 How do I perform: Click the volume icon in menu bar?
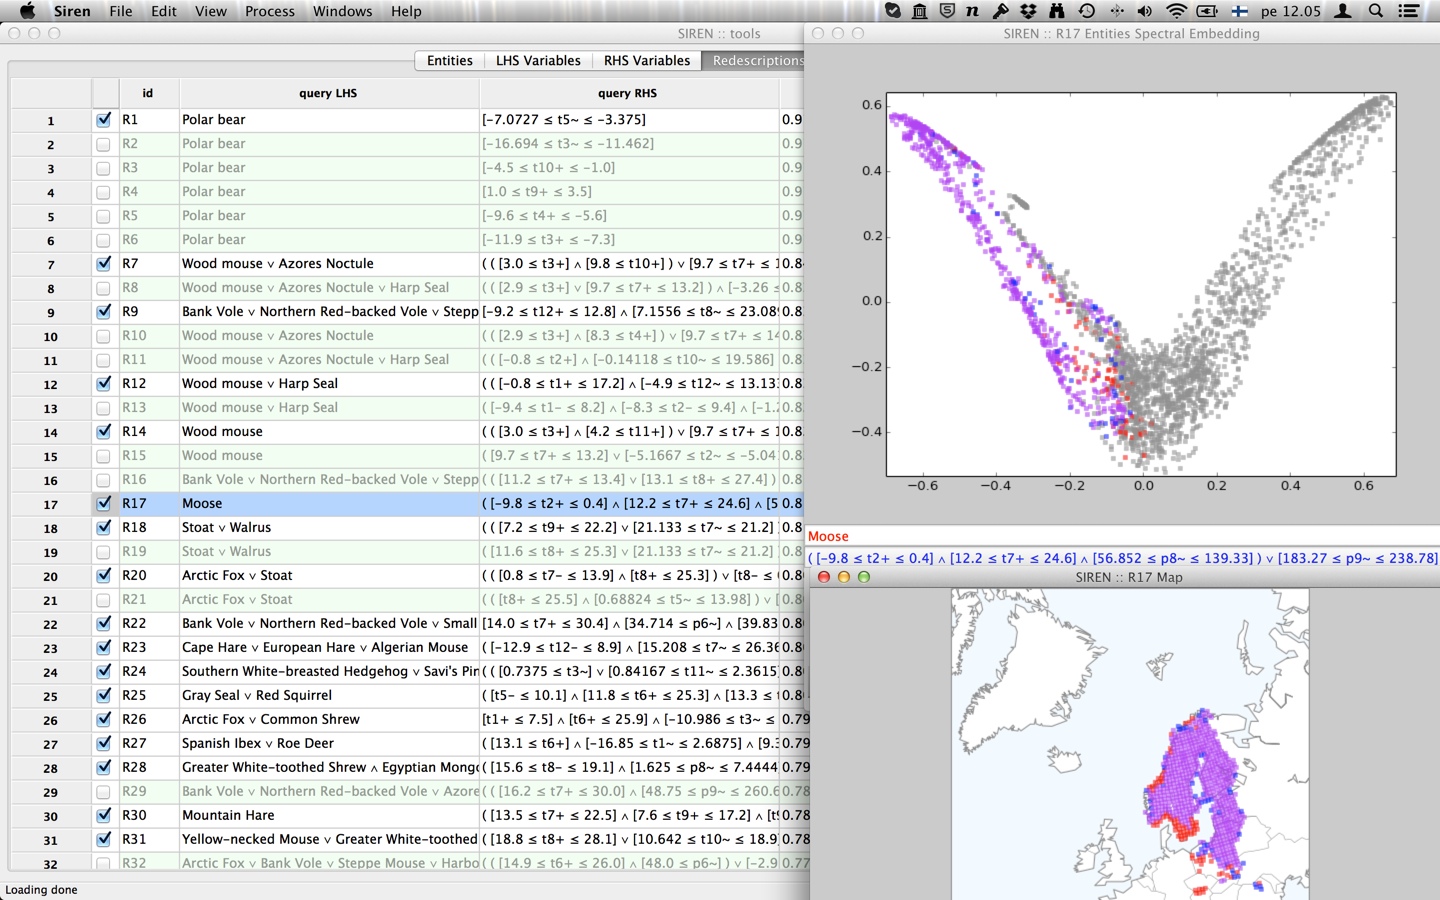pos(1145,11)
